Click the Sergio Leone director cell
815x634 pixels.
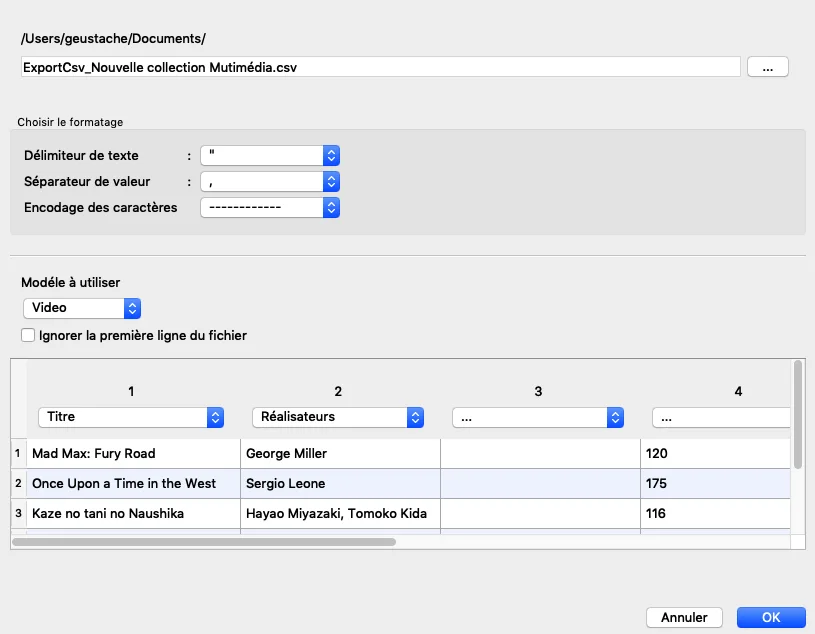tap(340, 483)
